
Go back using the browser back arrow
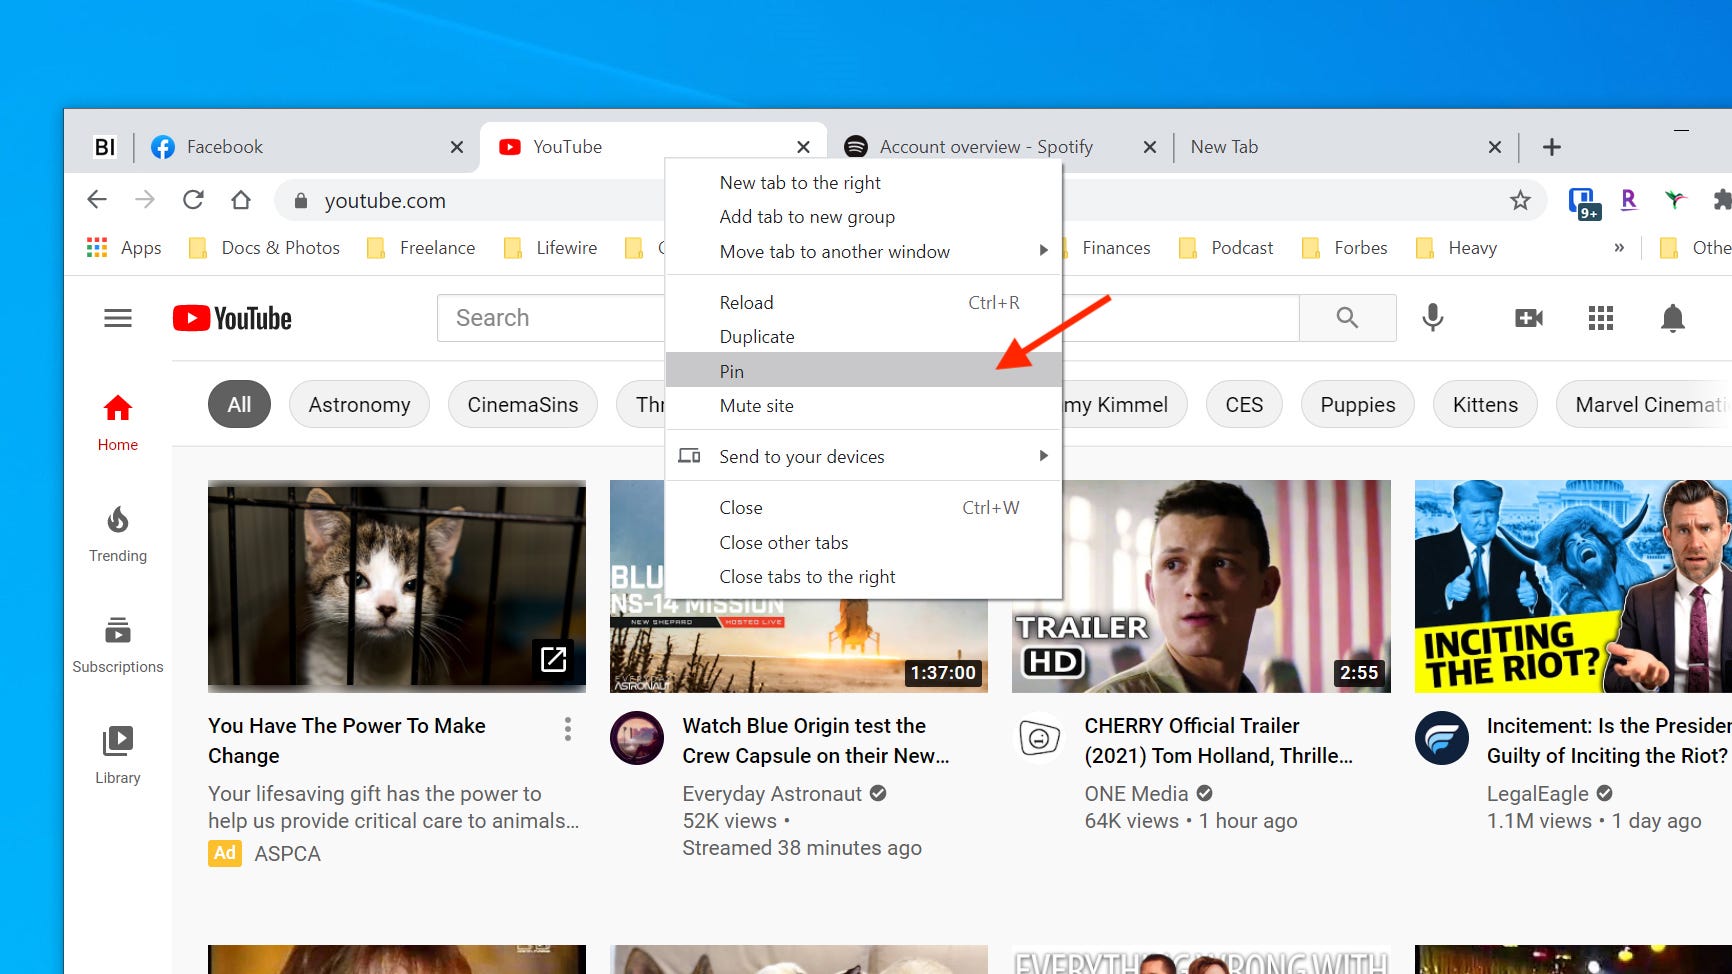coord(97,200)
